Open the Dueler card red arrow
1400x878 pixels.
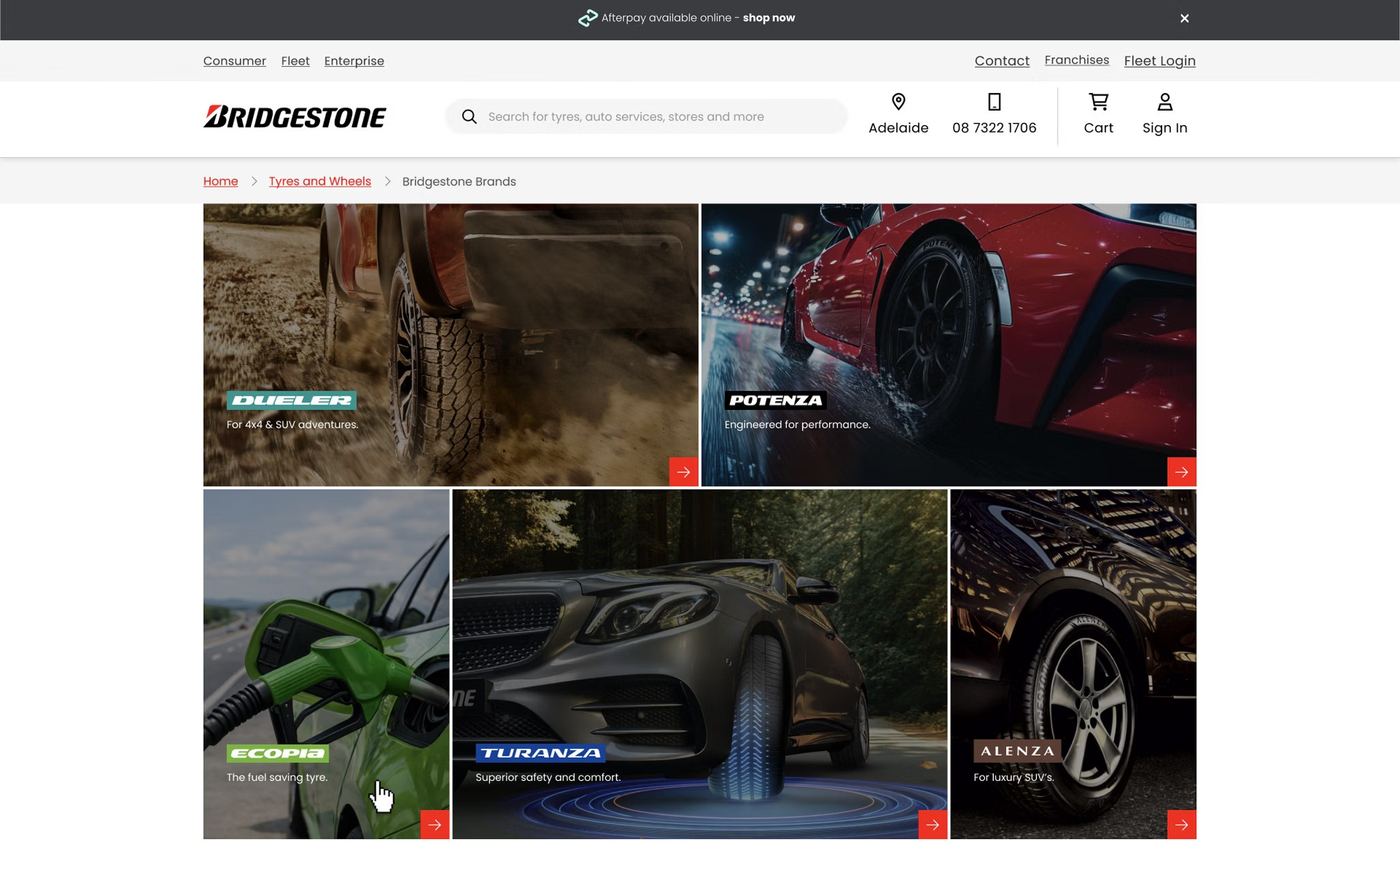(x=683, y=472)
